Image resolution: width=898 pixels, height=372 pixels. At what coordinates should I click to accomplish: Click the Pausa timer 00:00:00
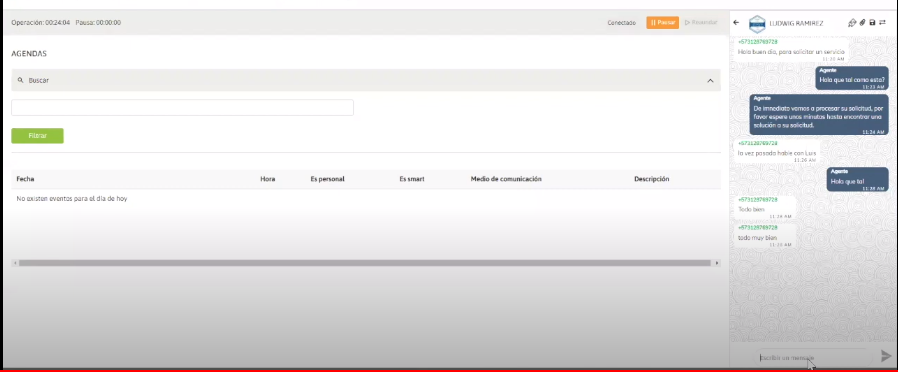coord(98,23)
